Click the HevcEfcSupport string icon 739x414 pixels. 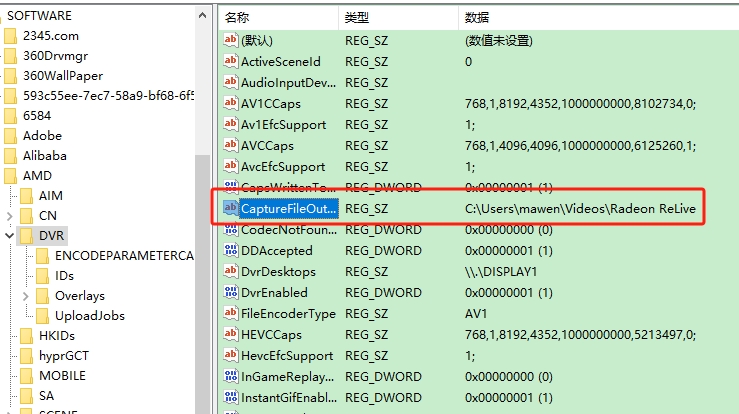pos(230,355)
